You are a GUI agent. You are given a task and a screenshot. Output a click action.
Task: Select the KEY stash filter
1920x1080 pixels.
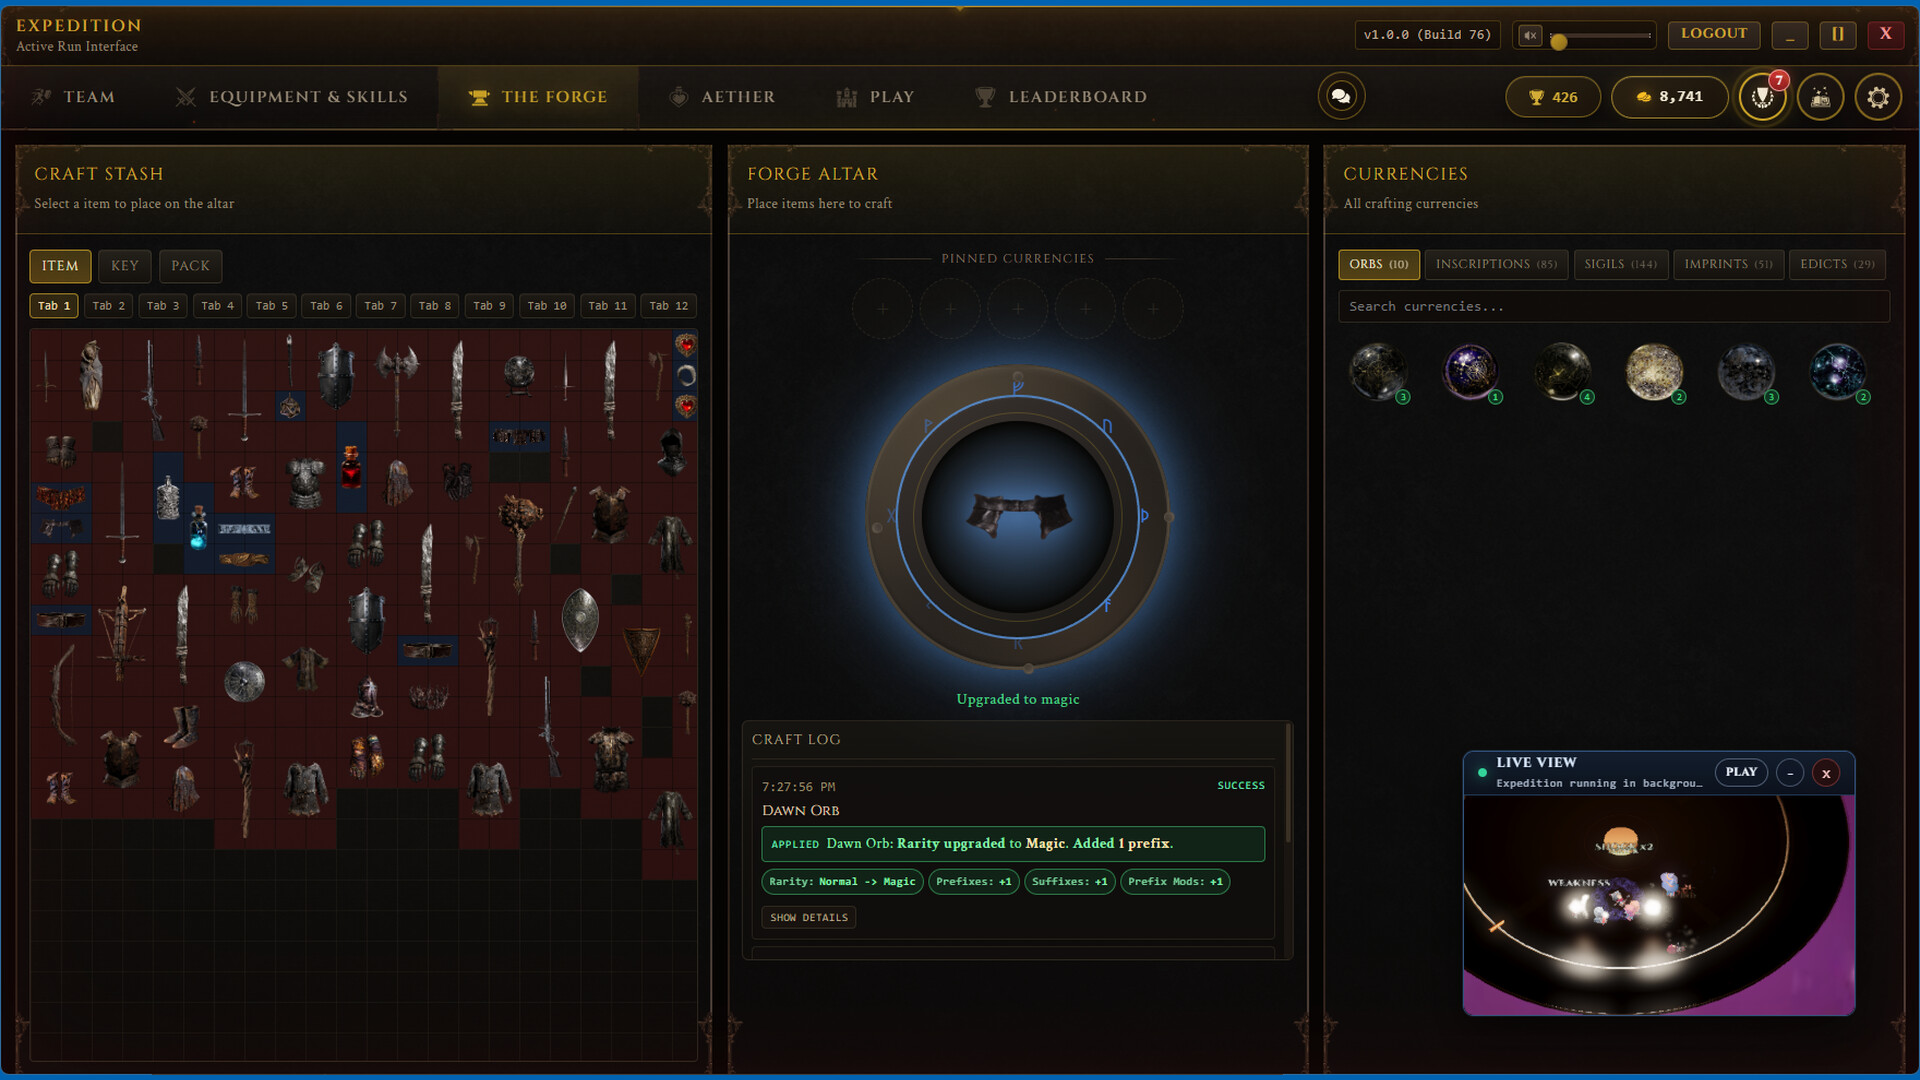pos(125,266)
